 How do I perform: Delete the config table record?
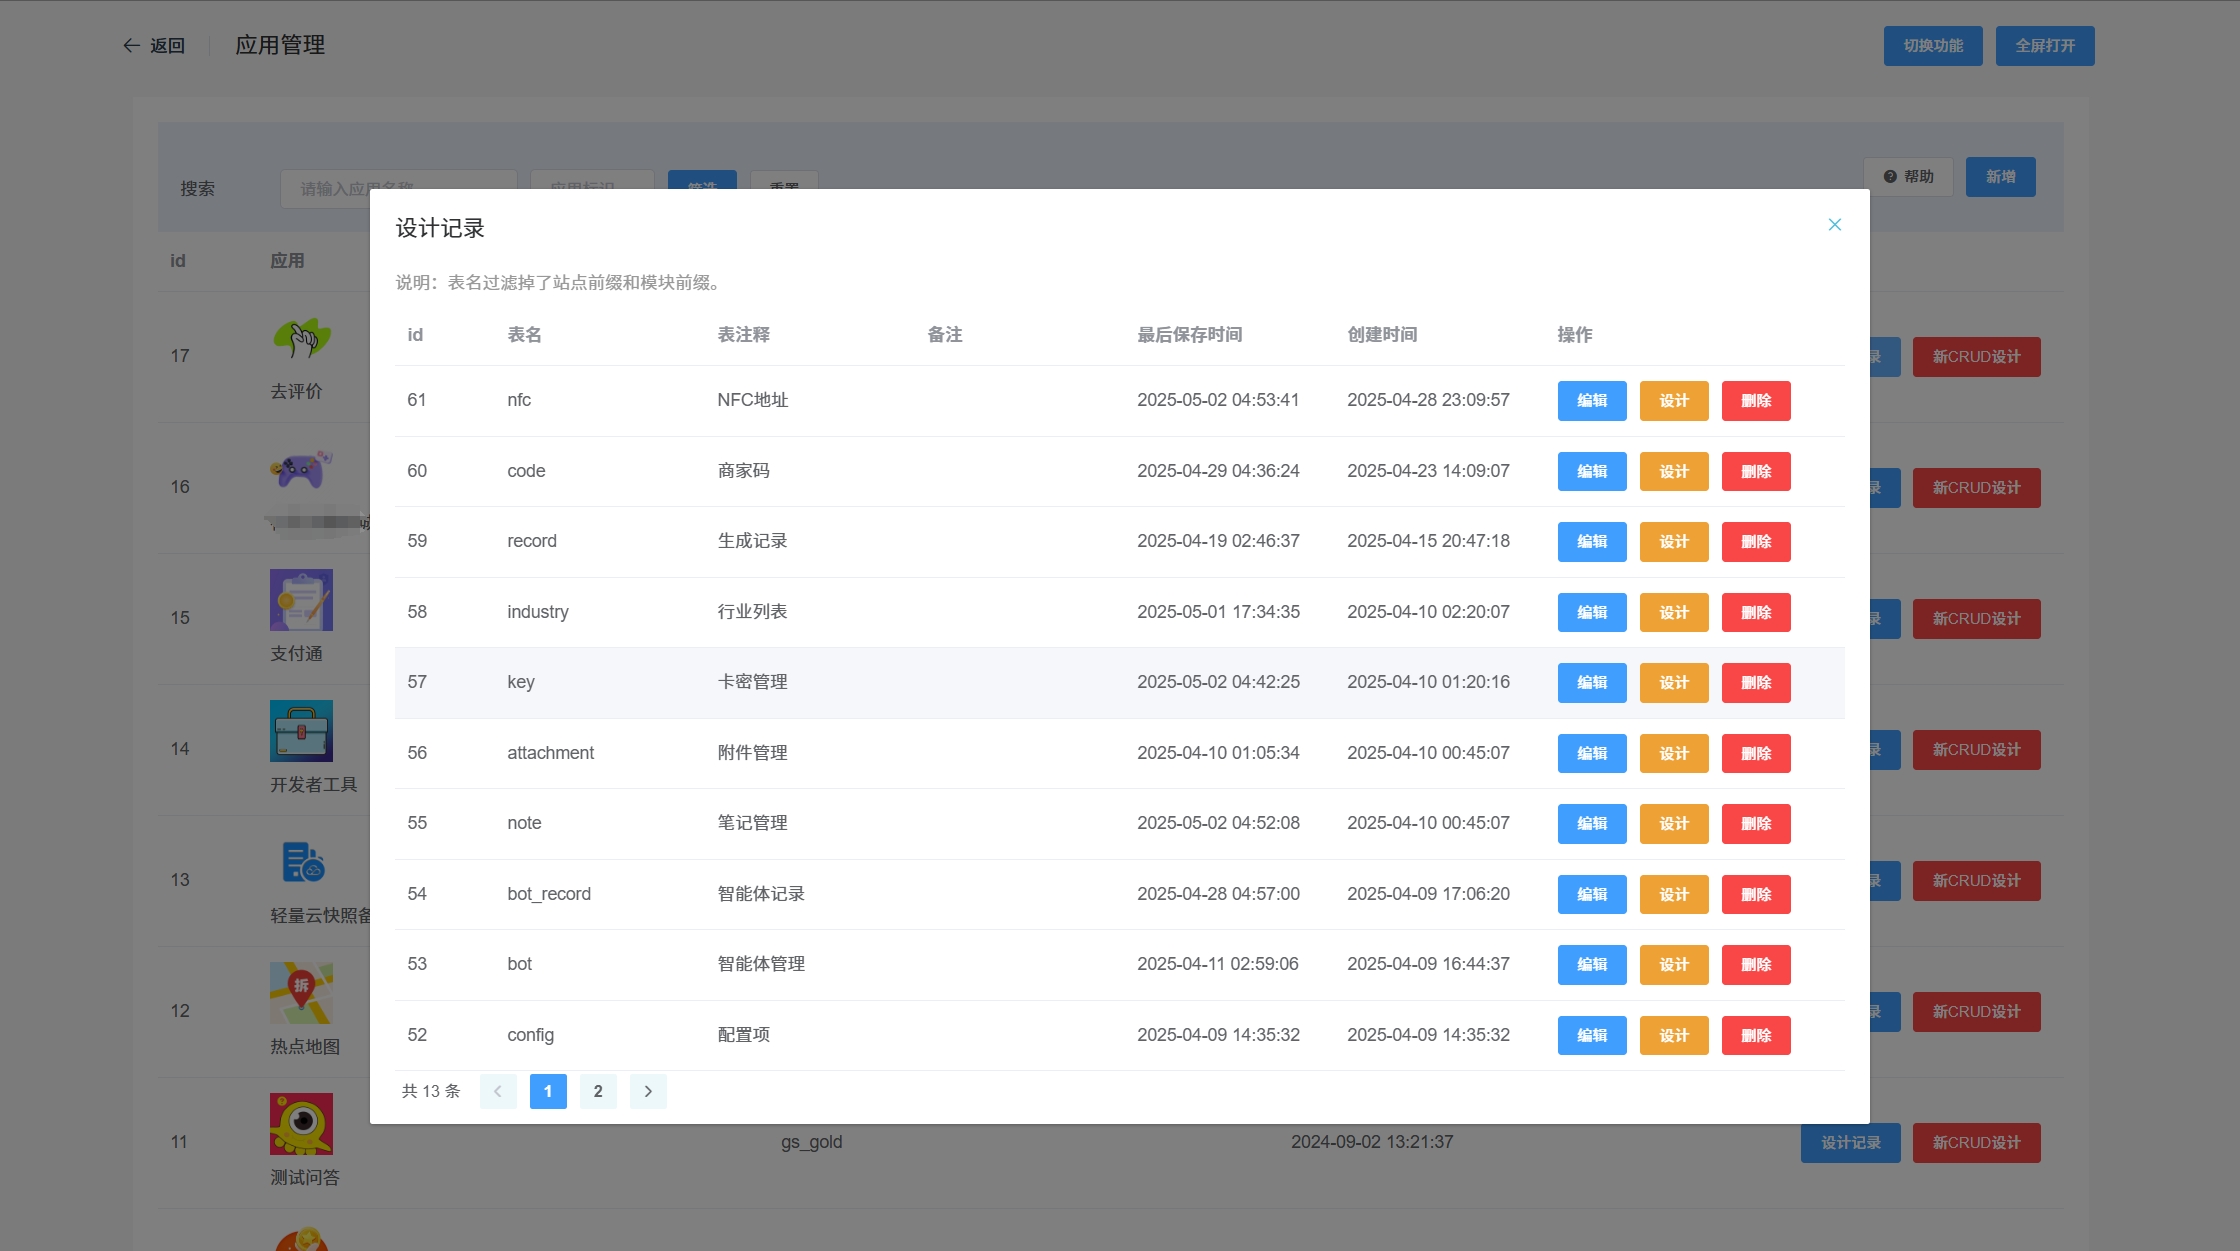pyautogui.click(x=1756, y=1035)
